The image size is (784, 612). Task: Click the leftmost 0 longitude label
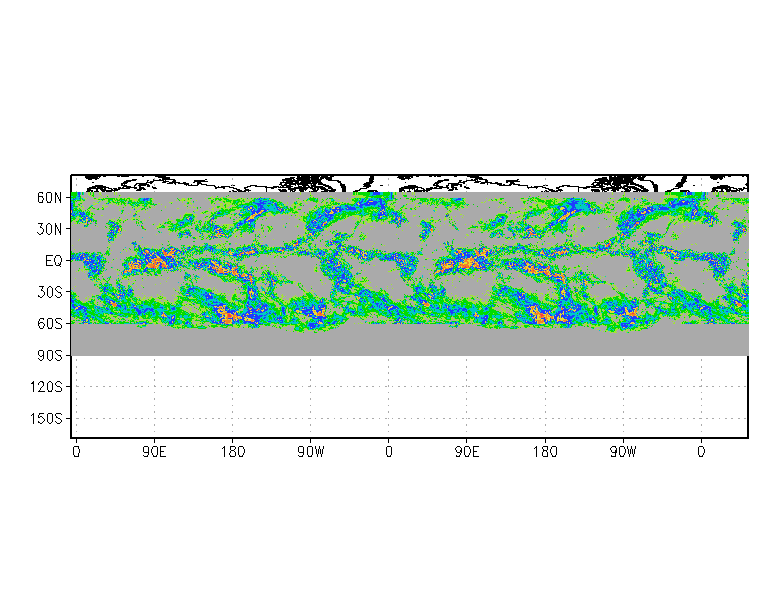point(76,452)
